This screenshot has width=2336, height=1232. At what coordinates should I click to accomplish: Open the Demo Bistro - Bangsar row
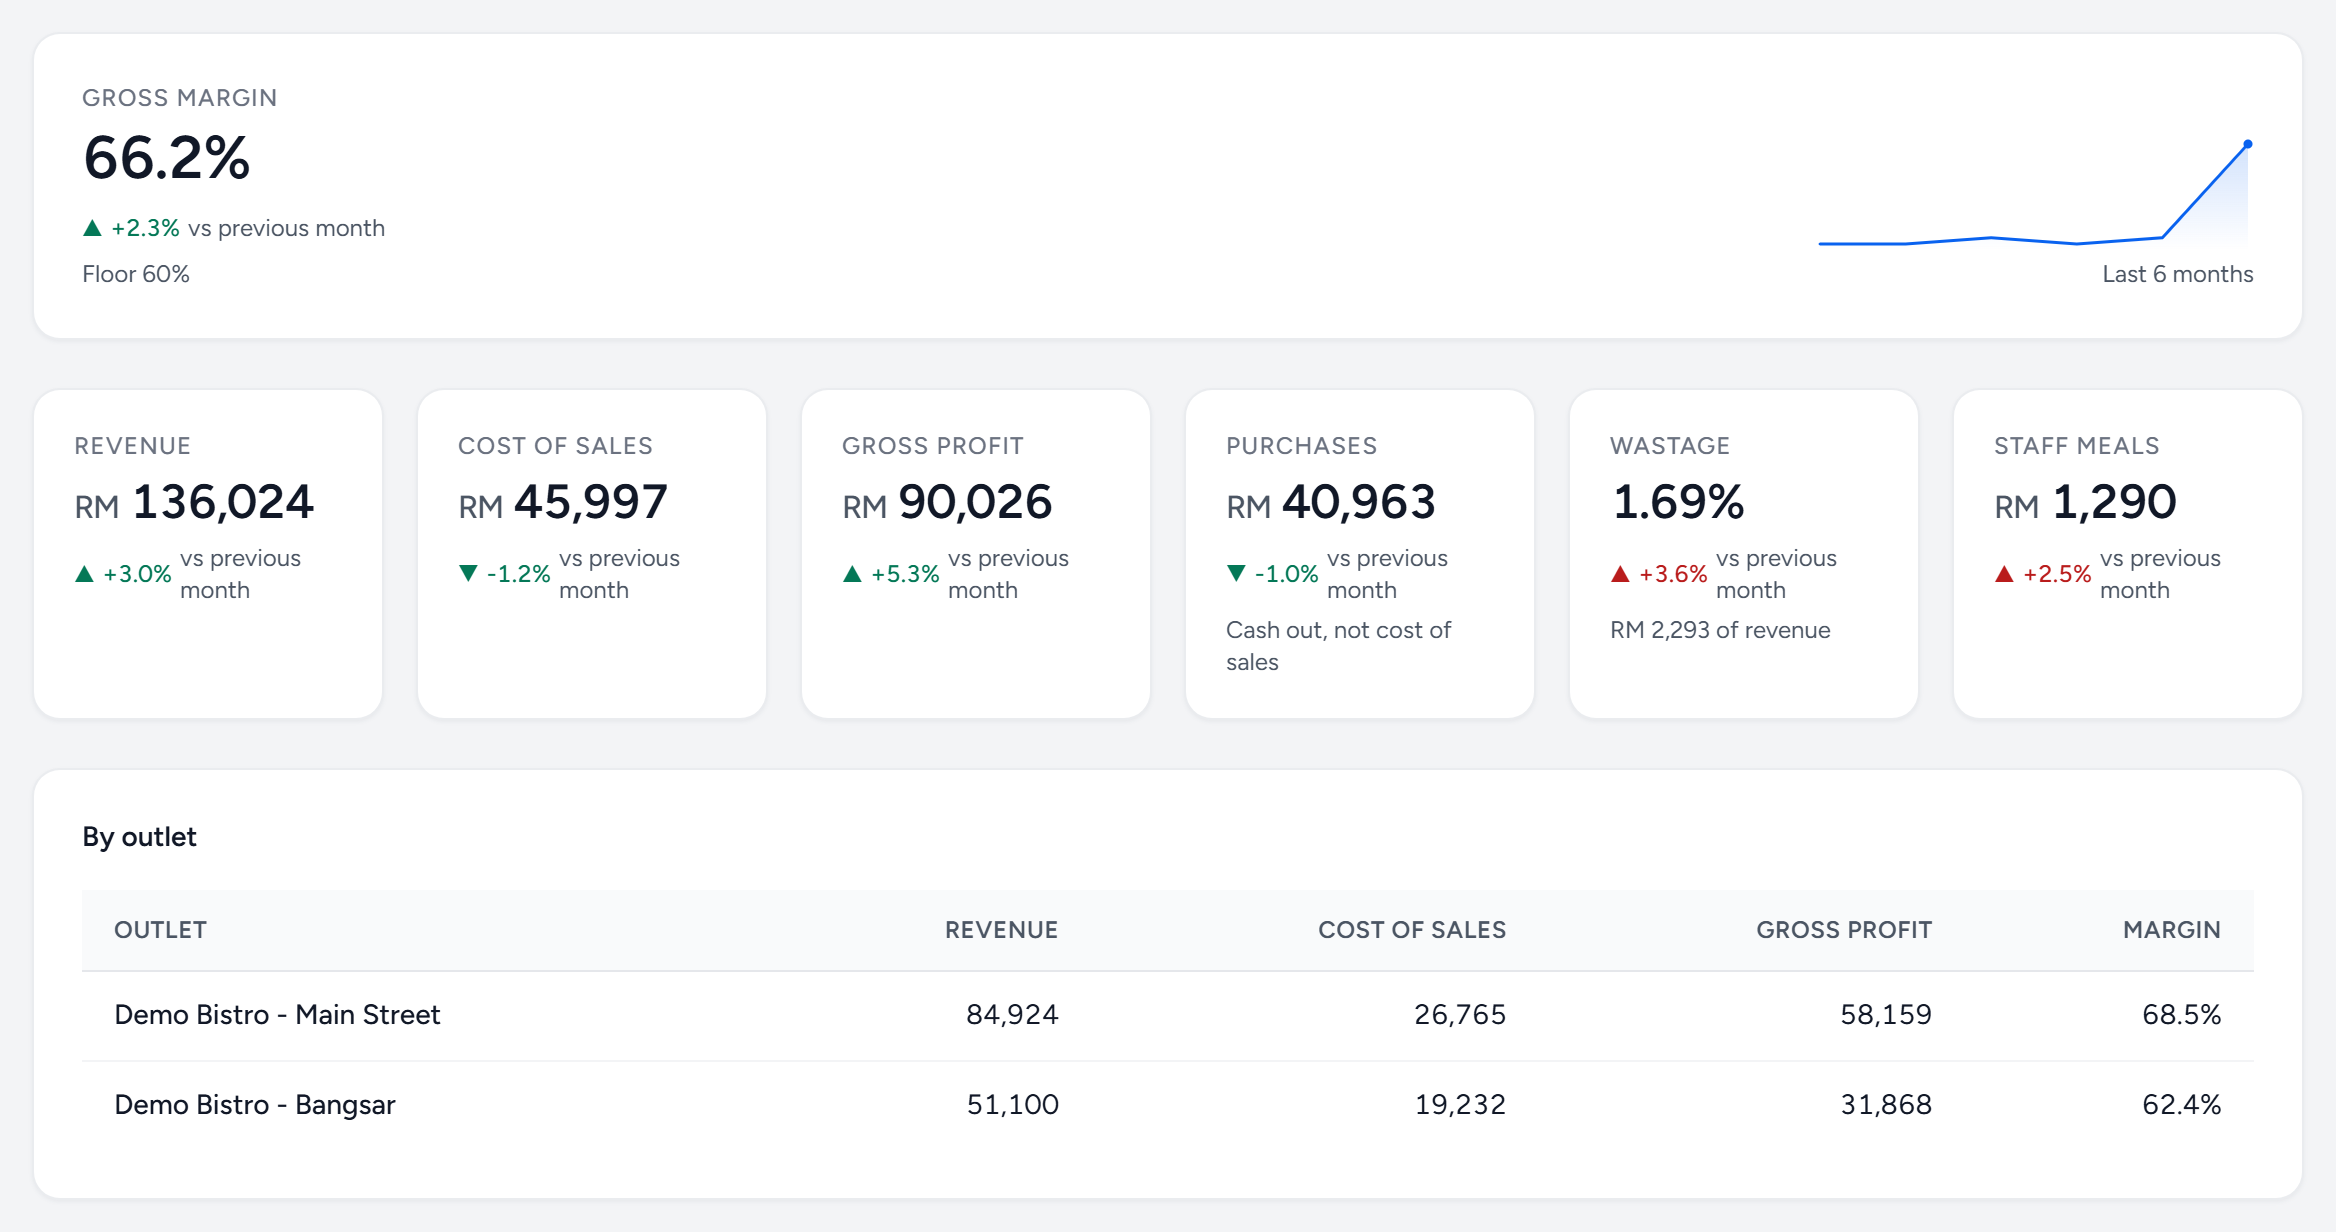pyautogui.click(x=1168, y=1105)
